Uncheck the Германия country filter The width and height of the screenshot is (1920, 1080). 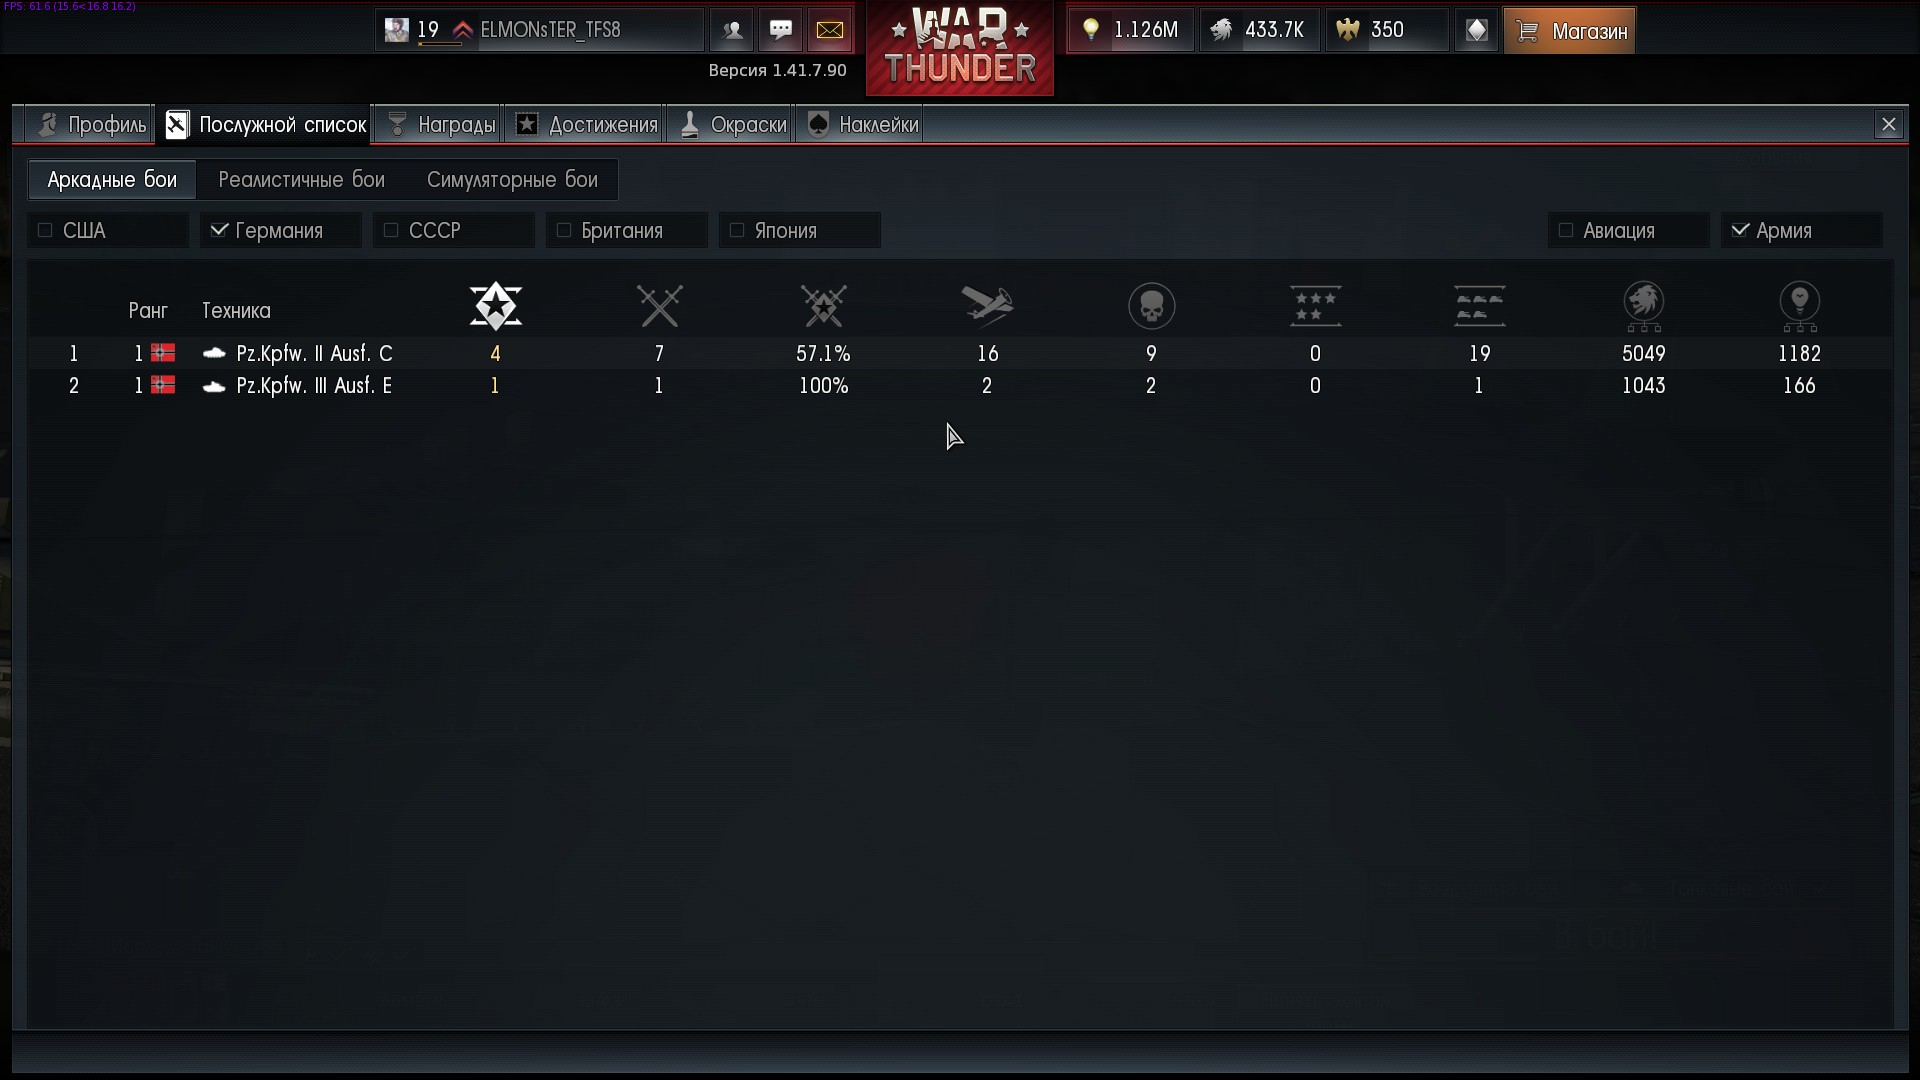click(x=219, y=230)
